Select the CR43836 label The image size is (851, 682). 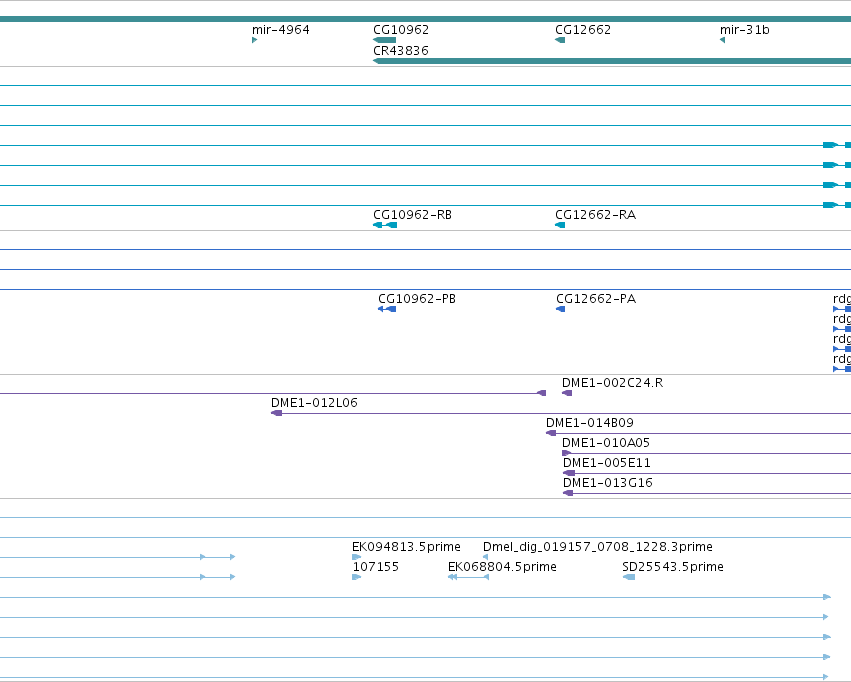(401, 51)
